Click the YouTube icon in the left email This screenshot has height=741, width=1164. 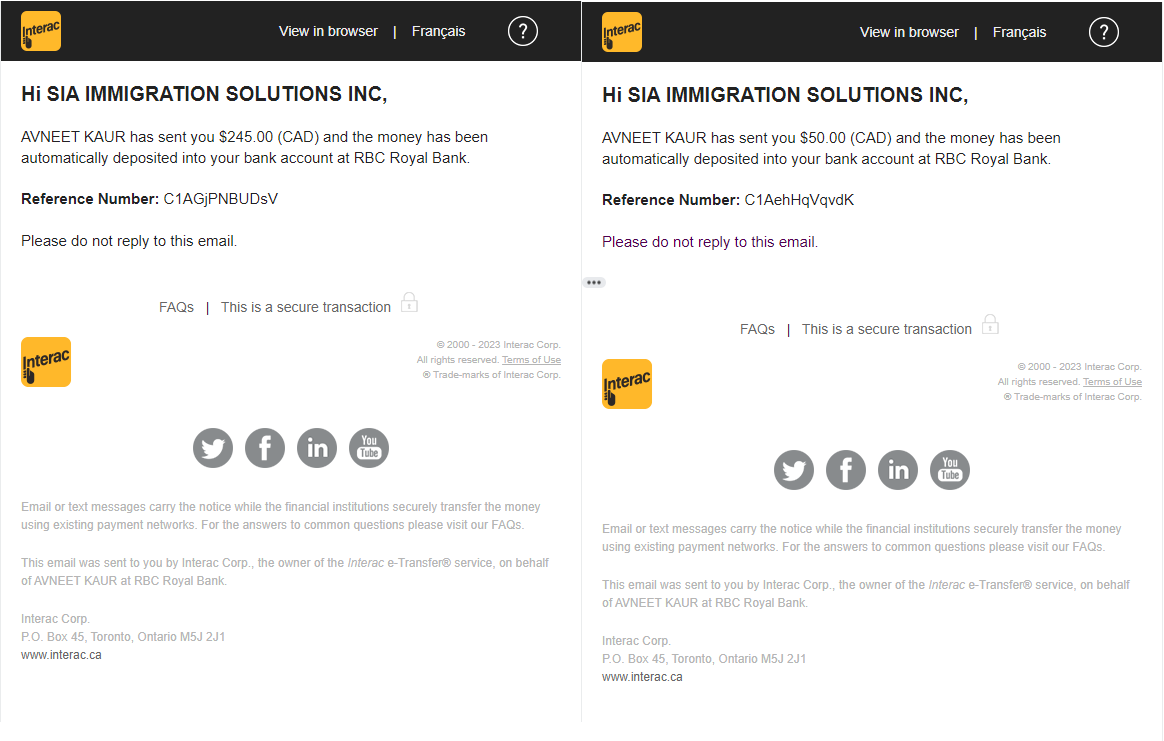coord(369,448)
